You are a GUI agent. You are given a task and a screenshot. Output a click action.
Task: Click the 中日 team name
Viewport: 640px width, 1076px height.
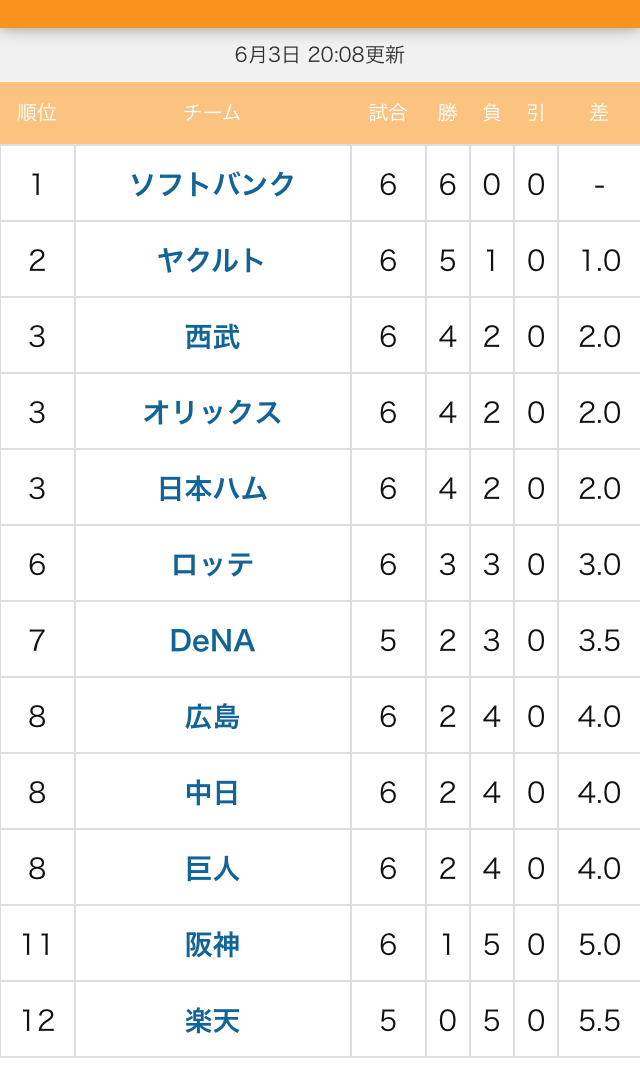[212, 793]
